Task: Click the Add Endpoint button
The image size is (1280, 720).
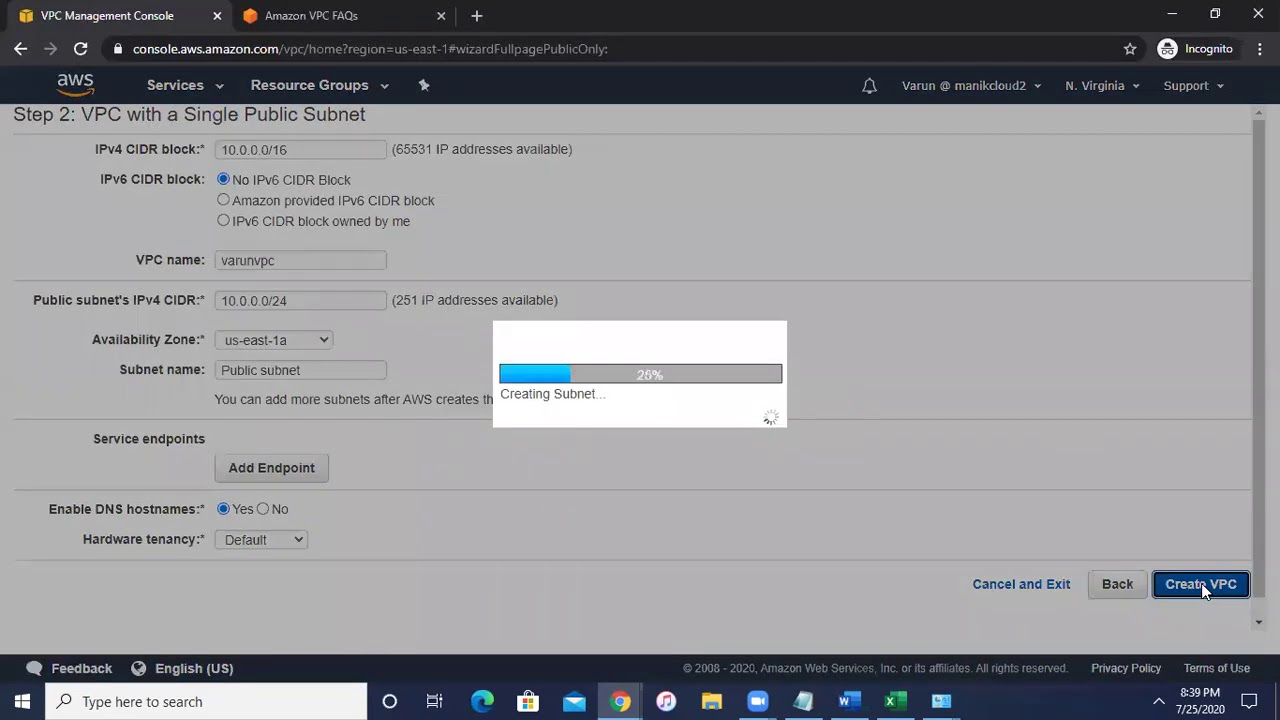Action: click(271, 468)
